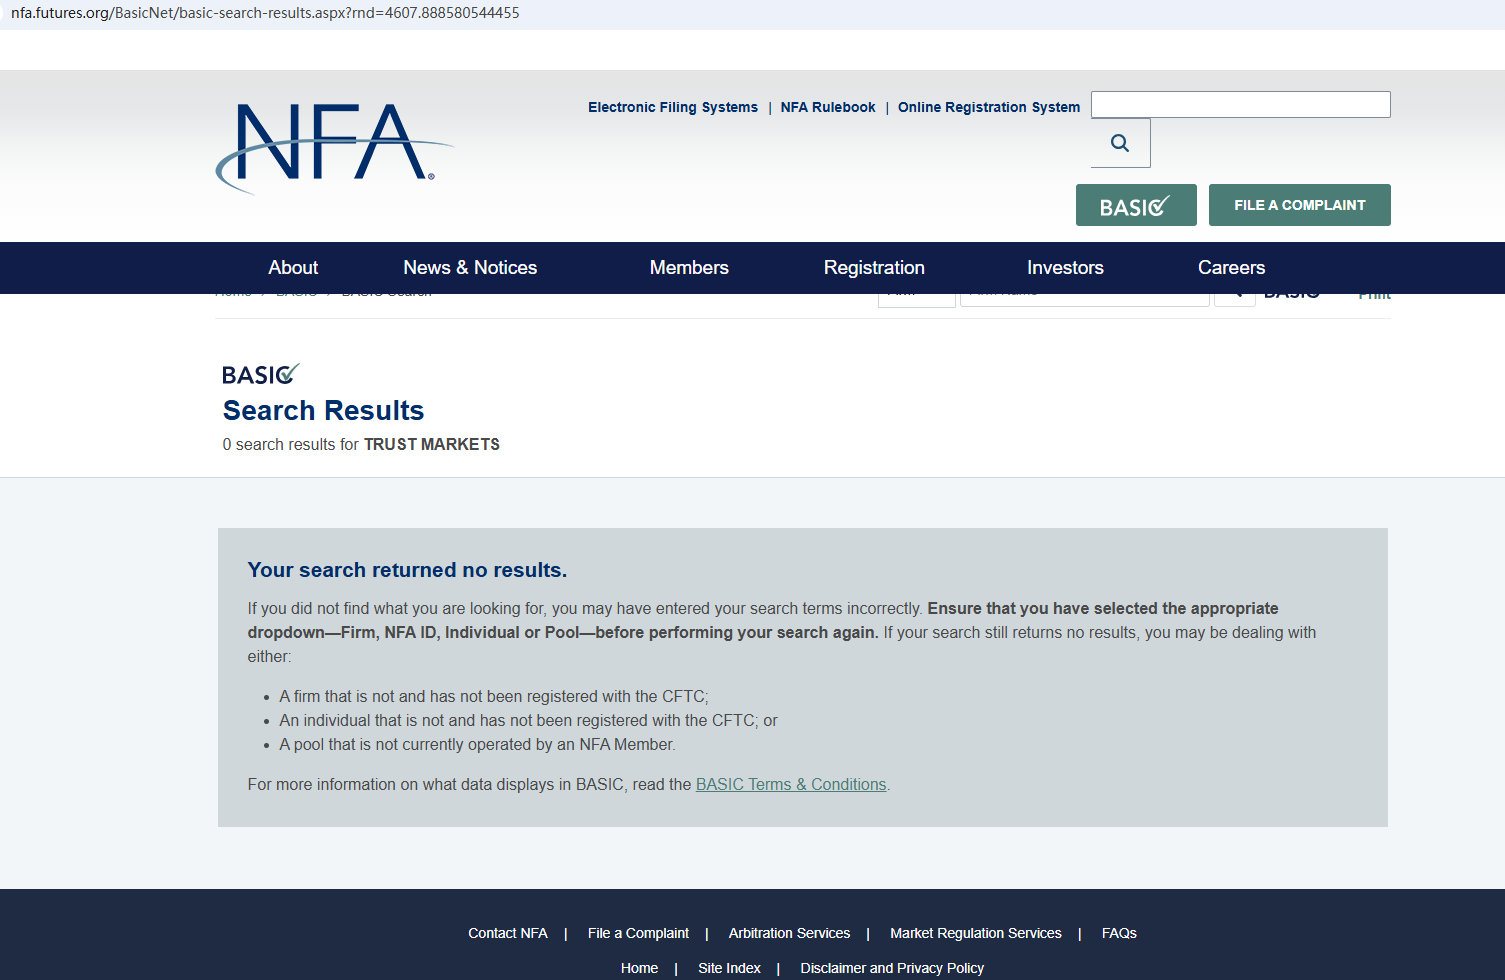
Task: Open the Investors menu
Action: 1065,268
